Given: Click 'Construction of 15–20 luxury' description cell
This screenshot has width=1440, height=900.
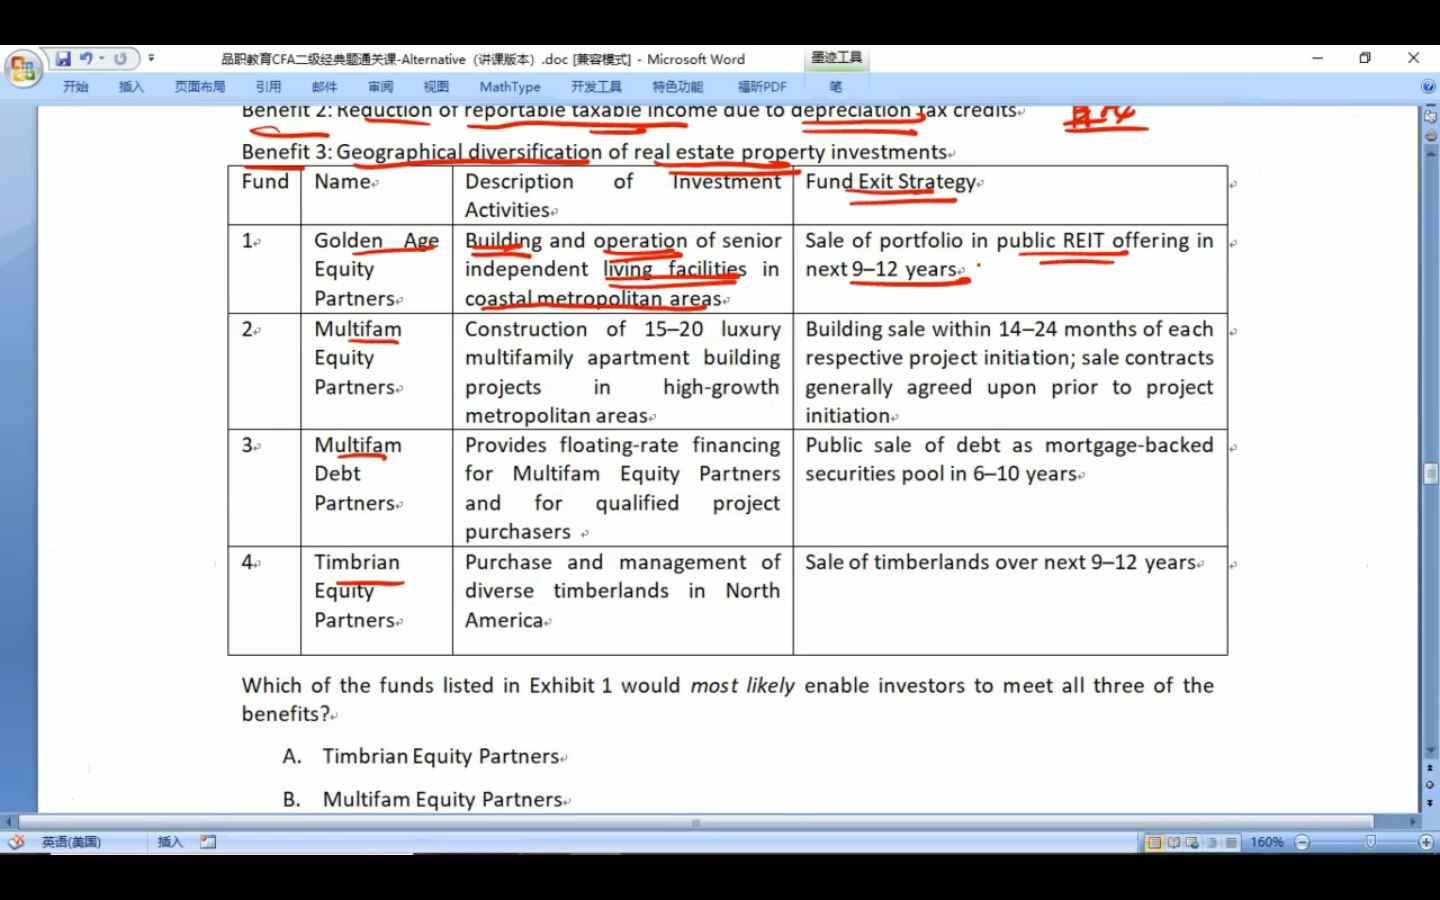Looking at the screenshot, I should (623, 372).
